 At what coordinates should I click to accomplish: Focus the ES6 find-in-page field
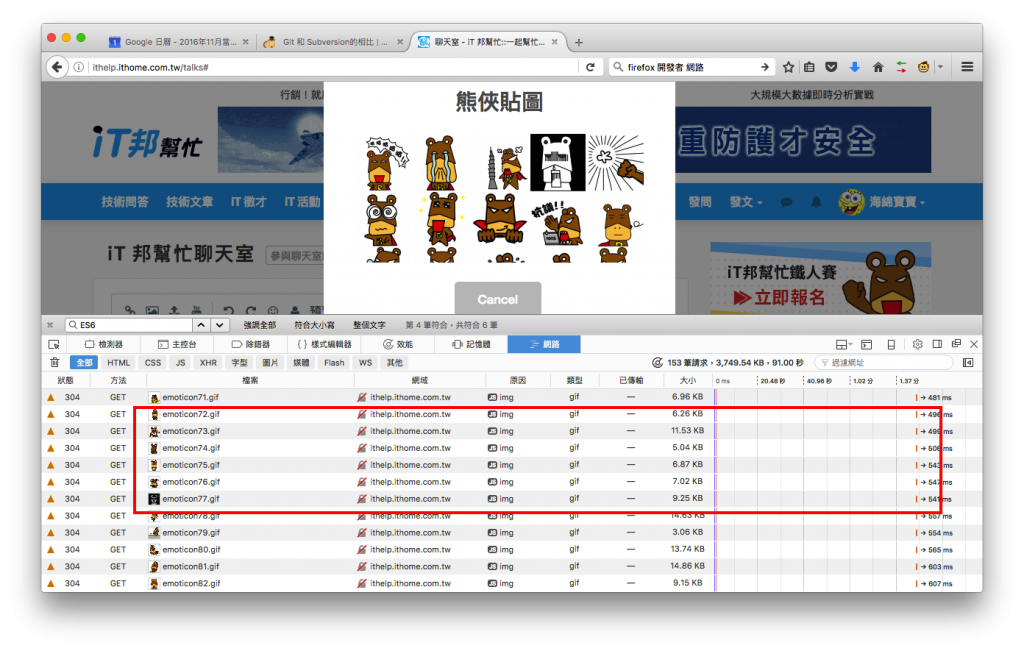[128, 325]
